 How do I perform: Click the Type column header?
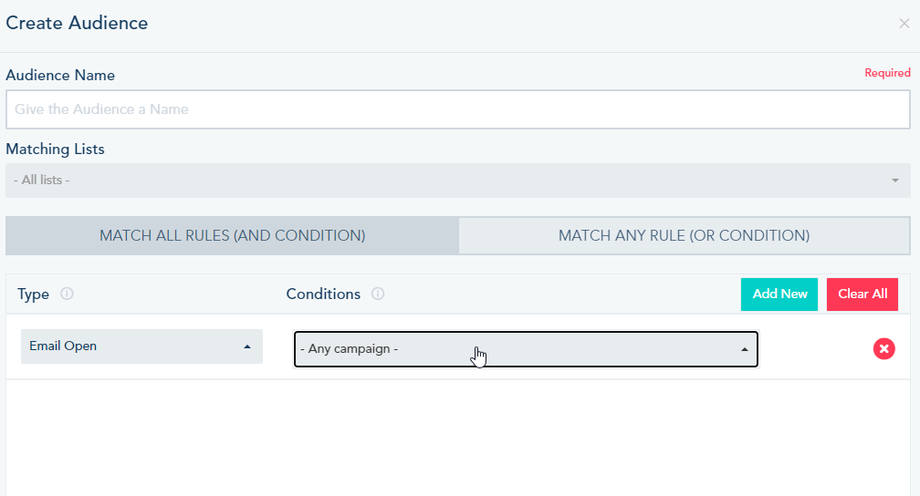pyautogui.click(x=34, y=294)
